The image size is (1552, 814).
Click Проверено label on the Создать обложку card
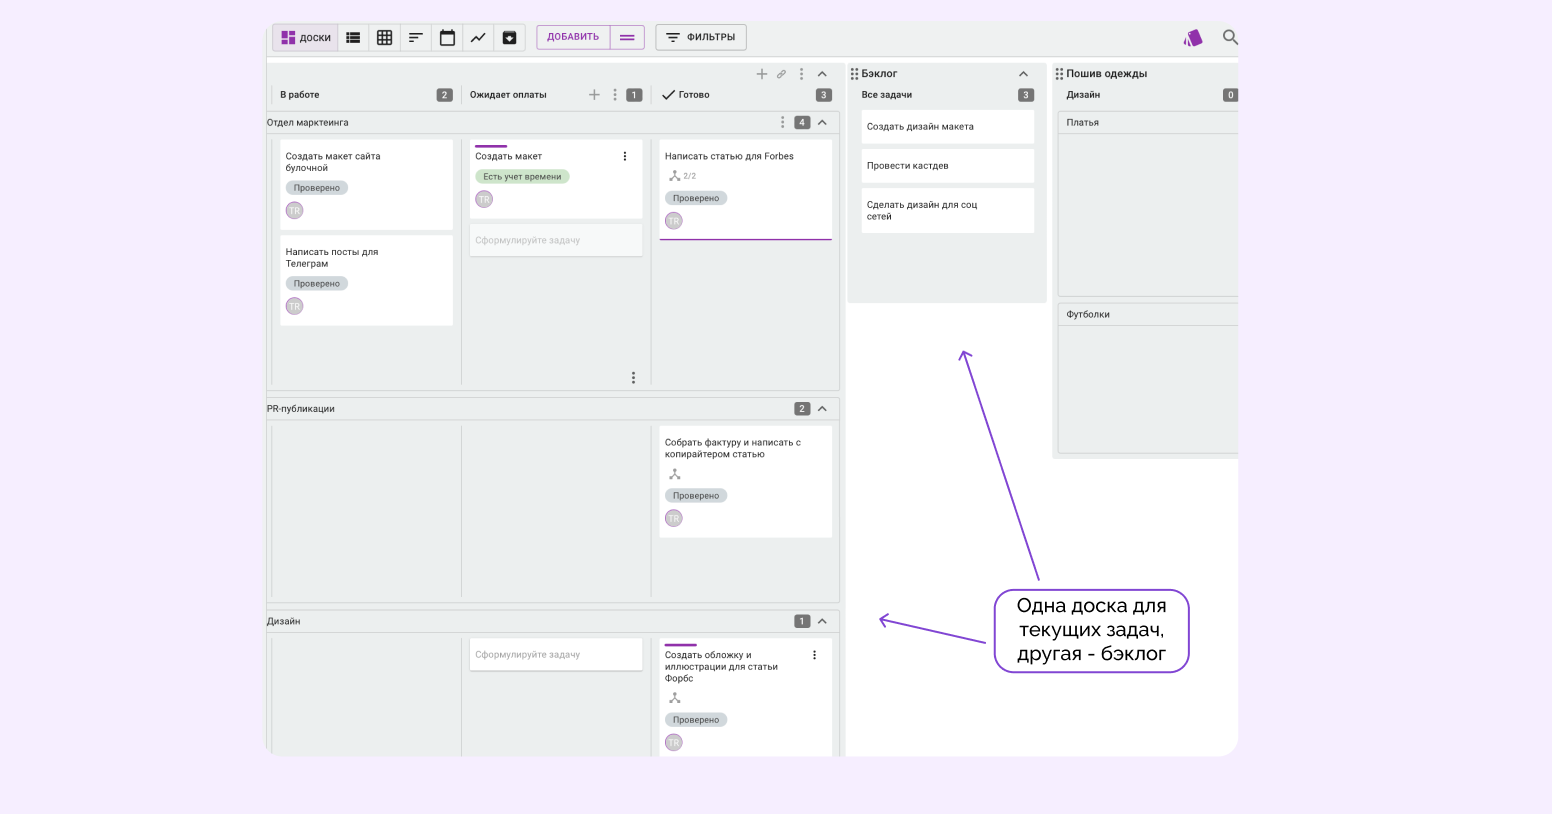(x=696, y=720)
